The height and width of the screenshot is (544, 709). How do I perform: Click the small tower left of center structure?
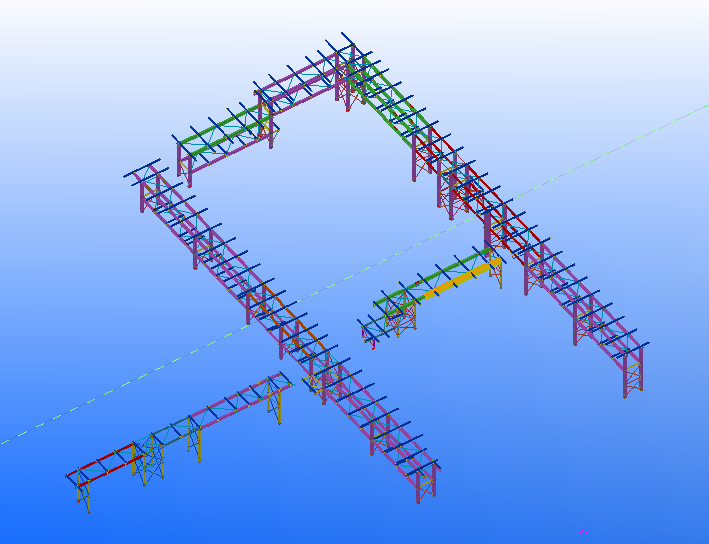click(x=373, y=332)
